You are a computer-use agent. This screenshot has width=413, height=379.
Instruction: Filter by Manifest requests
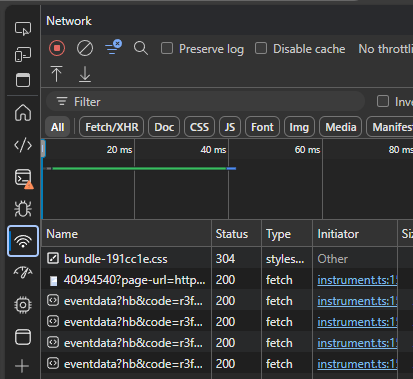coord(390,127)
